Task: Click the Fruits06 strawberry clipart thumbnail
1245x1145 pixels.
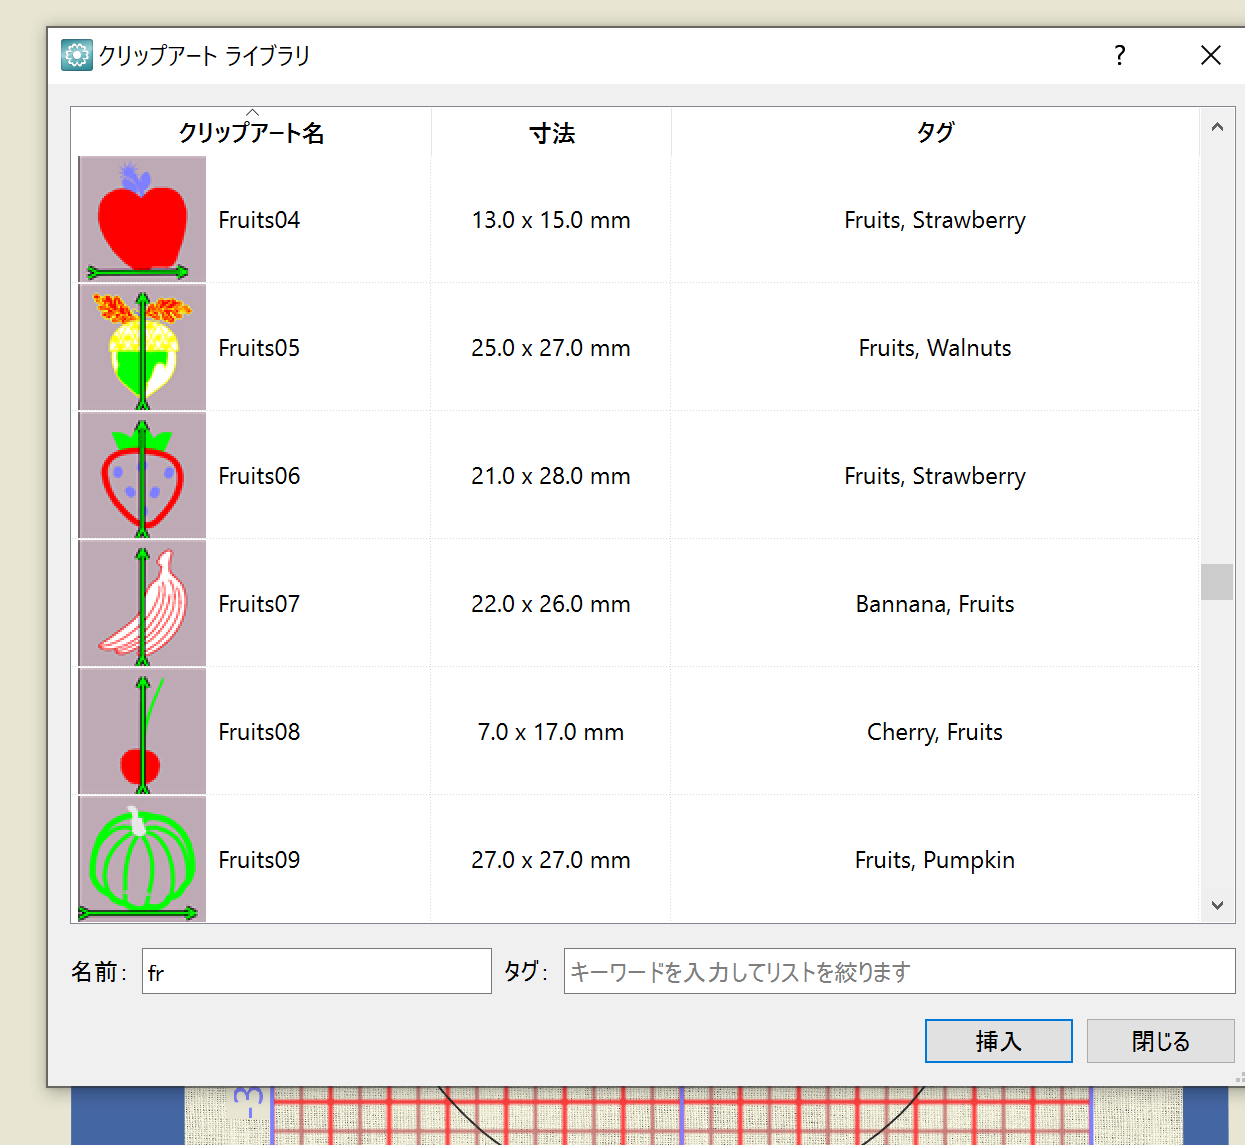Action: 142,475
